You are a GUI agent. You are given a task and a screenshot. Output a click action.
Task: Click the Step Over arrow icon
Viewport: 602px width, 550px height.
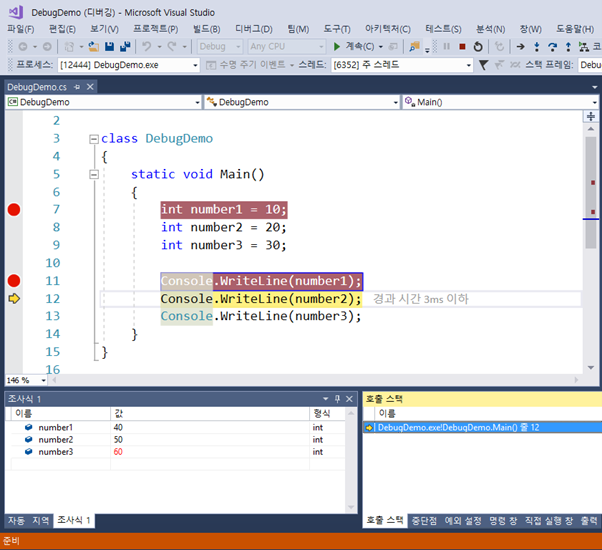tap(553, 46)
